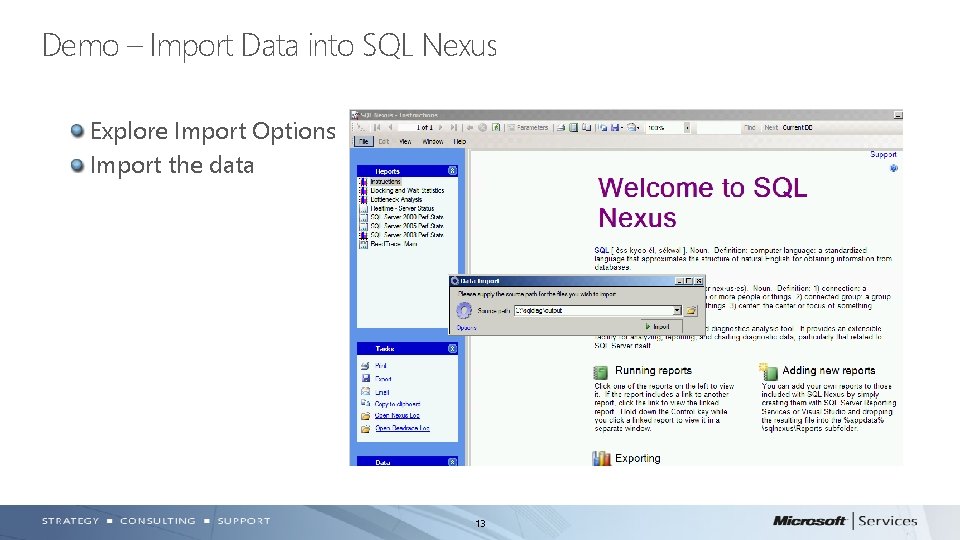
Task: Click the page setup icon
Action: [587, 127]
